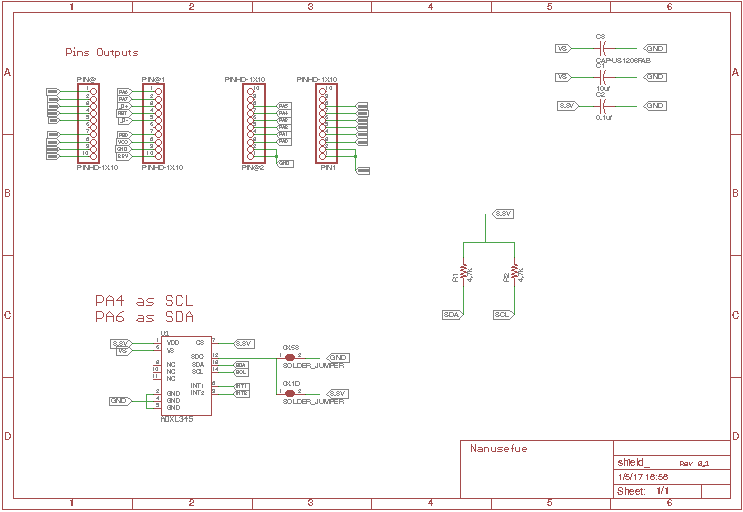Select the PIN1 header connector
The width and height of the screenshot is (743, 512).
pos(325,123)
